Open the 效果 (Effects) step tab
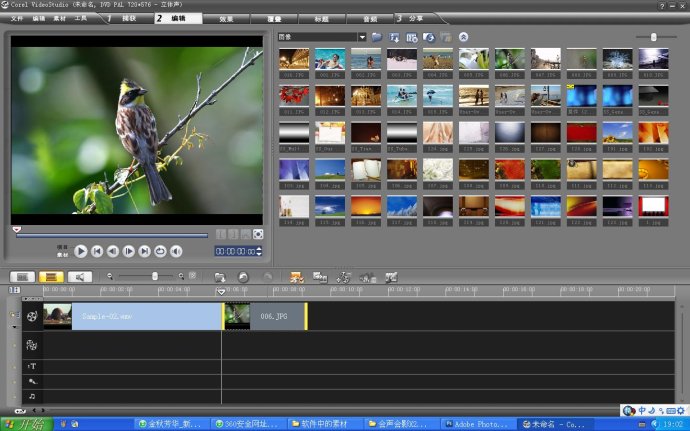This screenshot has height=431, width=690. pos(227,18)
